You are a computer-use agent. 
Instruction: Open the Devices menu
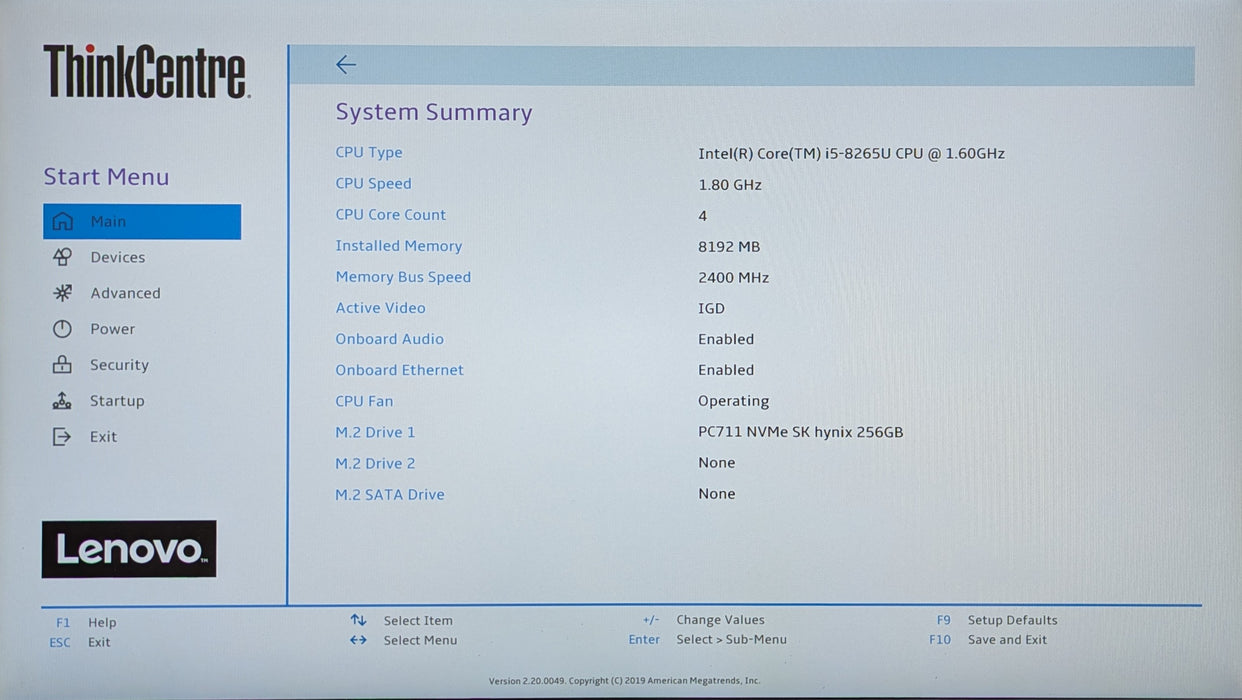[x=117, y=257]
